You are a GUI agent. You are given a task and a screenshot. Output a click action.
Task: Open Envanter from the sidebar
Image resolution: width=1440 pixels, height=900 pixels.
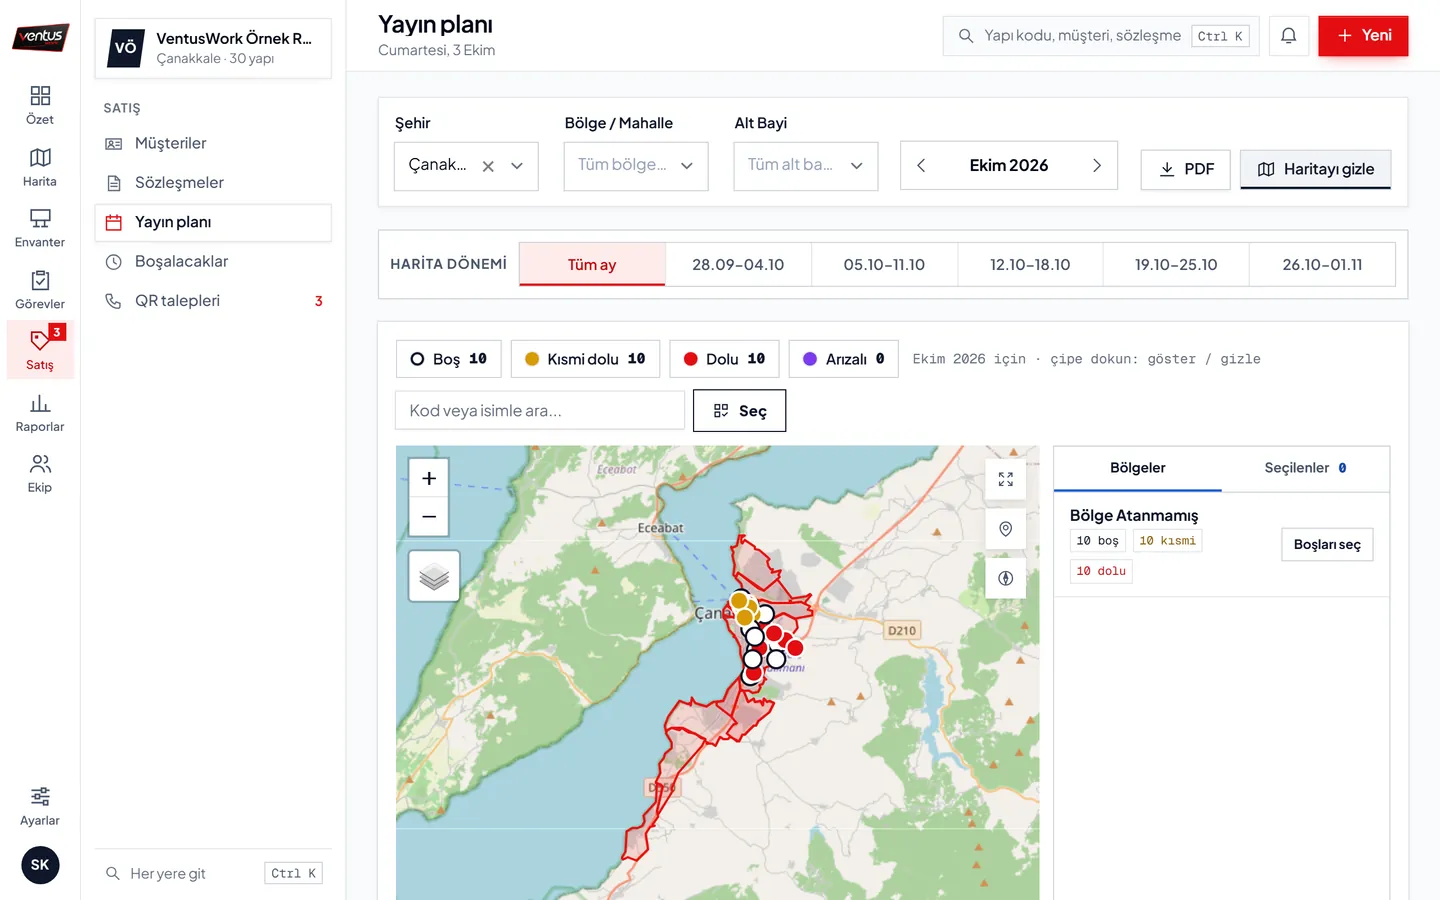tap(40, 229)
